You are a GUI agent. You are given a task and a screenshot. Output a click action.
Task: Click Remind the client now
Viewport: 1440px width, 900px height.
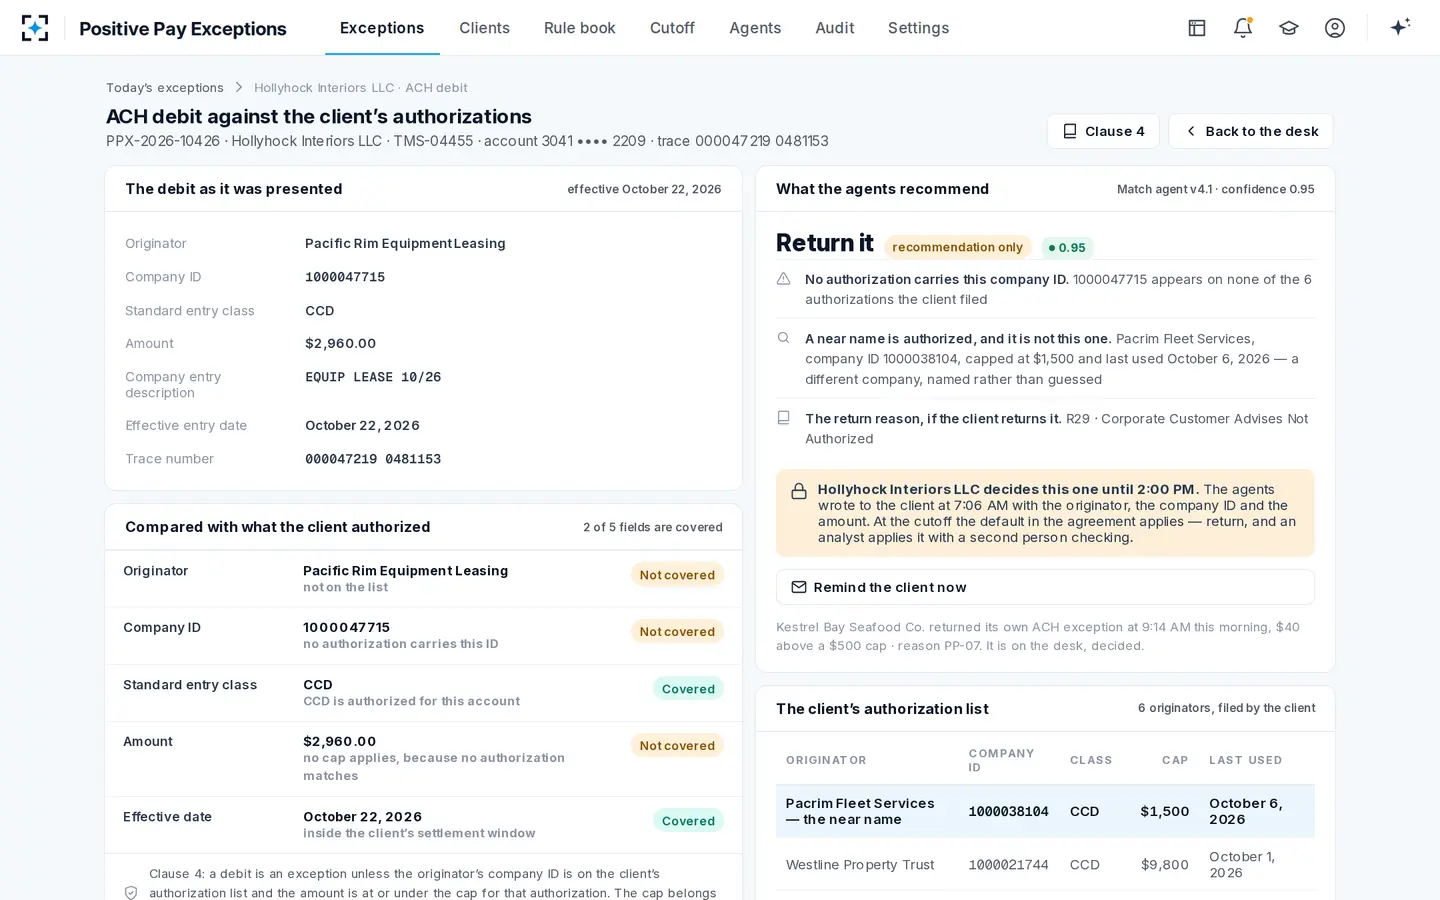[1045, 587]
